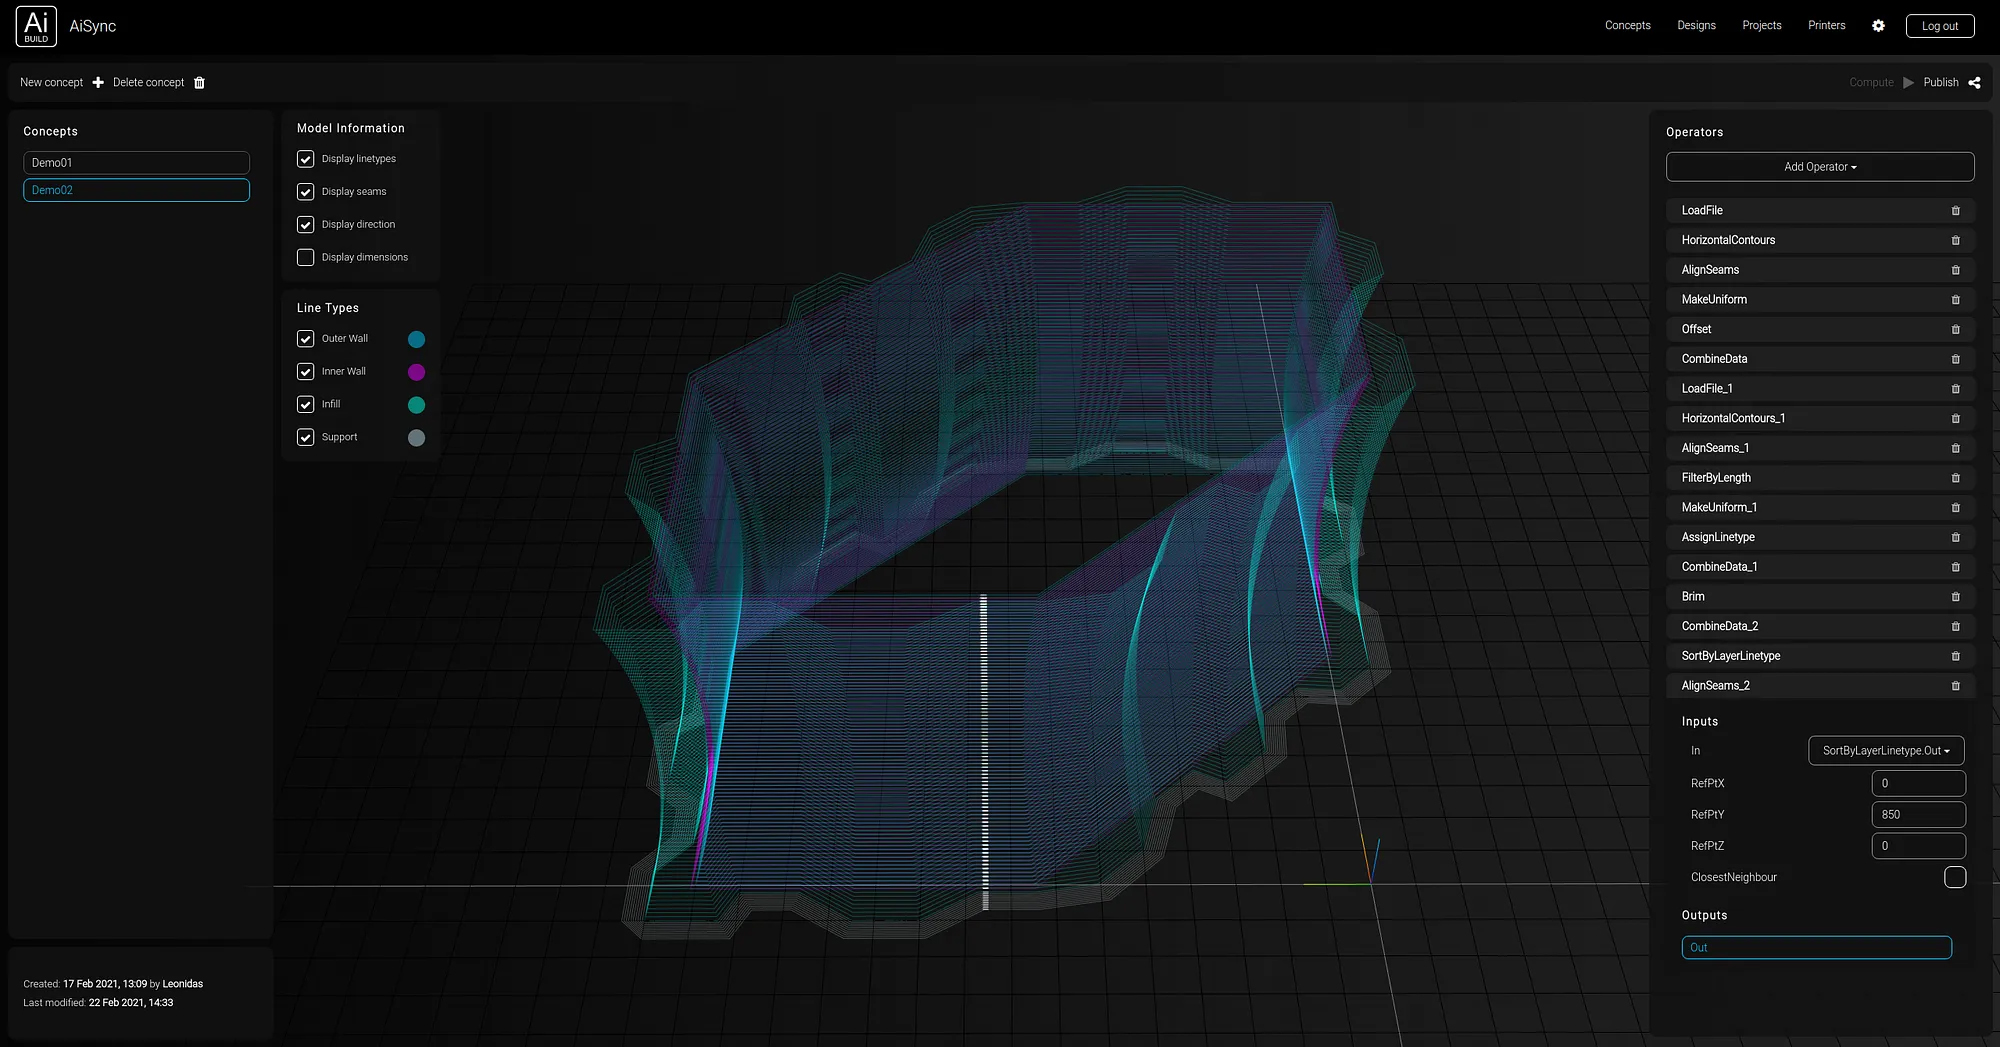Uncheck the Display seams option

click(305, 191)
